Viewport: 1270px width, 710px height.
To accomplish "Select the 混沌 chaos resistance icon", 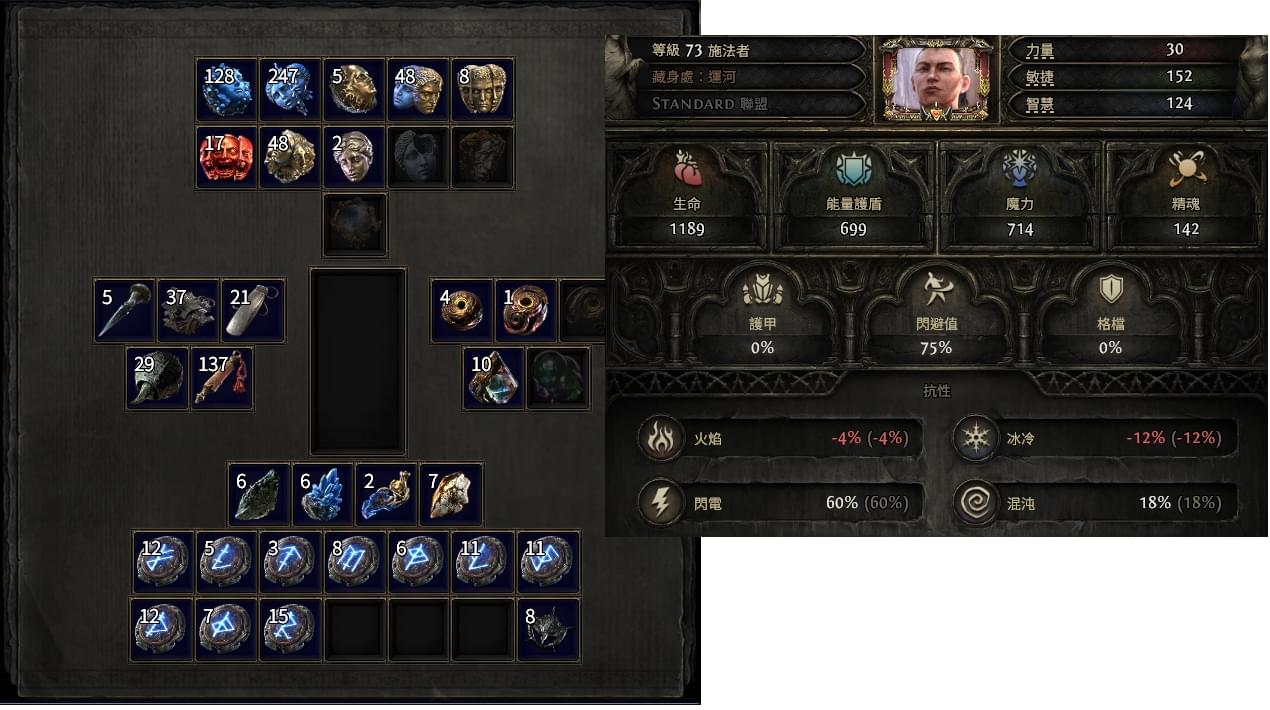I will 972,502.
